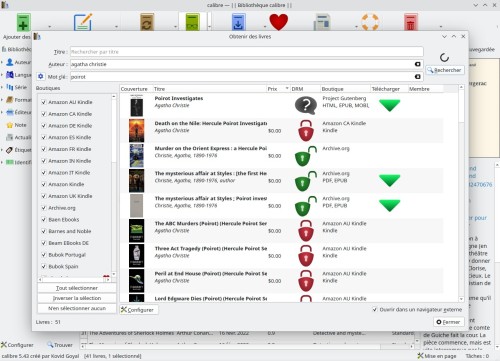Click cover thumbnail of Death on the Nile
Screen dimensions: 500x361
[137, 130]
